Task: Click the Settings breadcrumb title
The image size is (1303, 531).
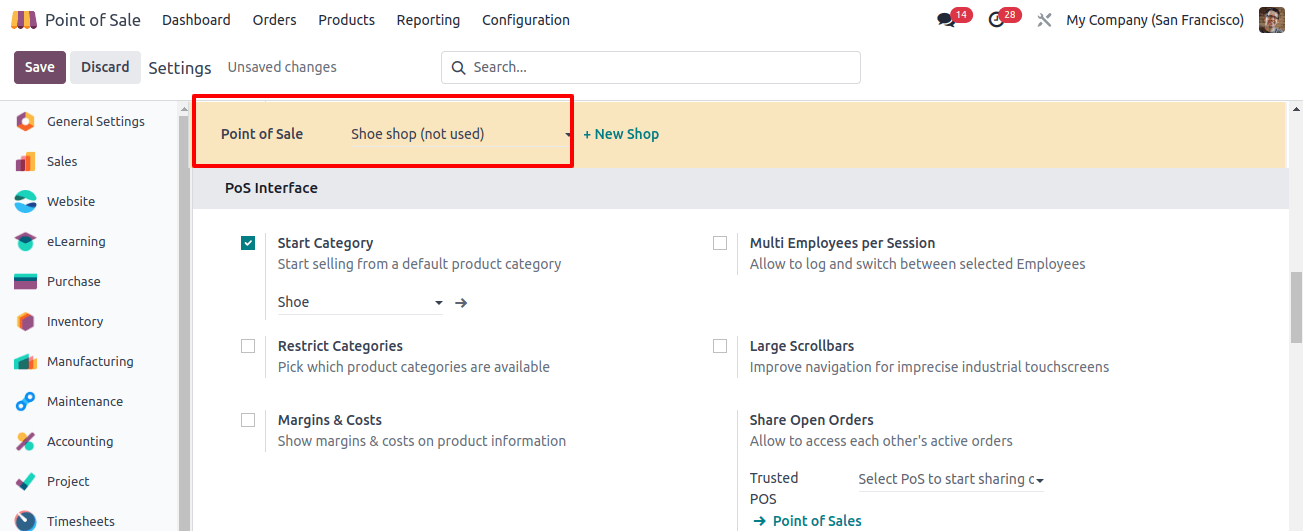Action: [180, 68]
